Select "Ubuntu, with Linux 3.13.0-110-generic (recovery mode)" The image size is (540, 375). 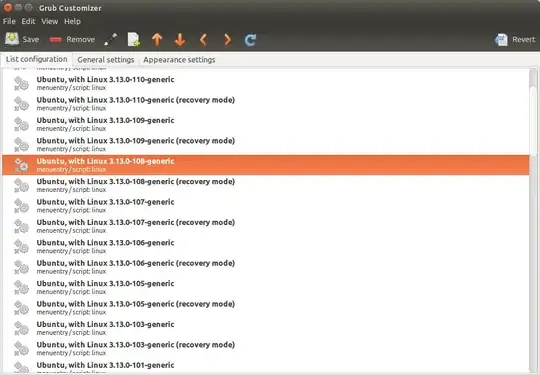click(x=136, y=100)
